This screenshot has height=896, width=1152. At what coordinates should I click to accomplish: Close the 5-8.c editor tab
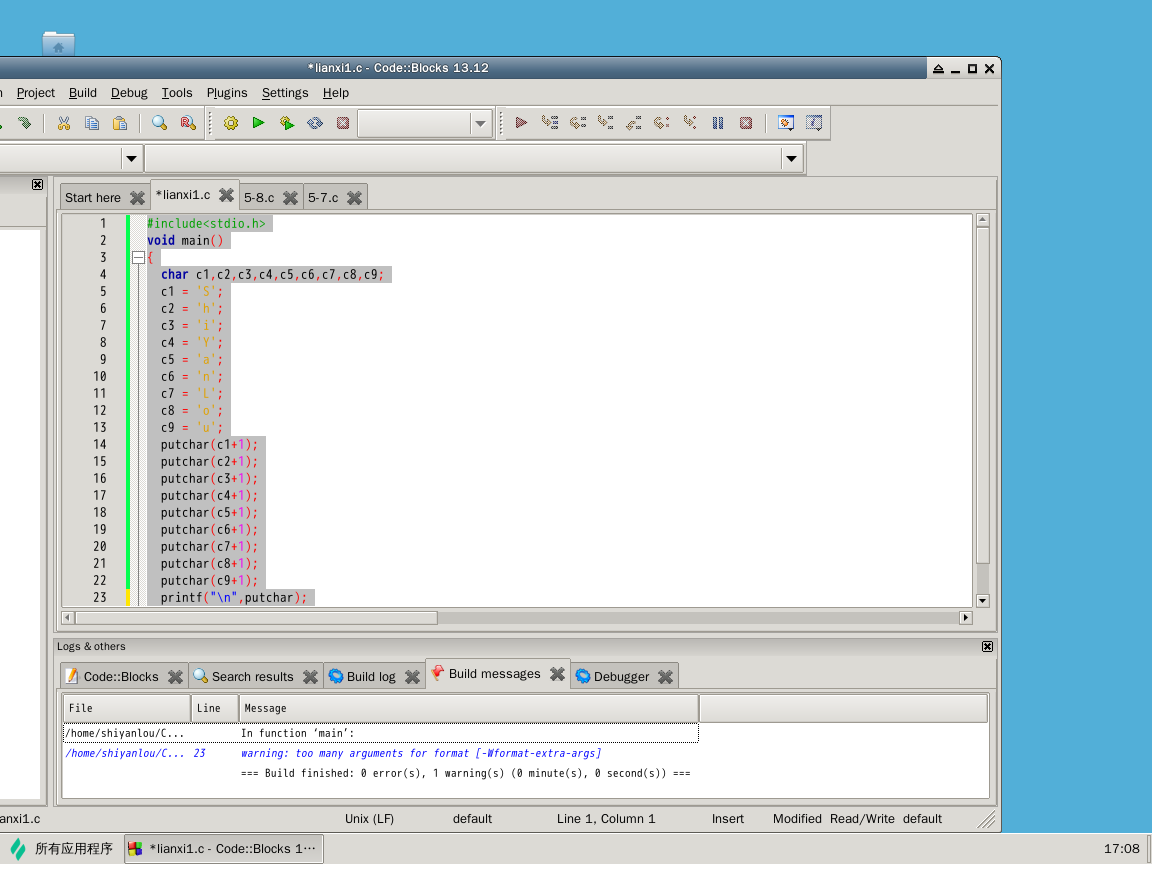tap(290, 198)
